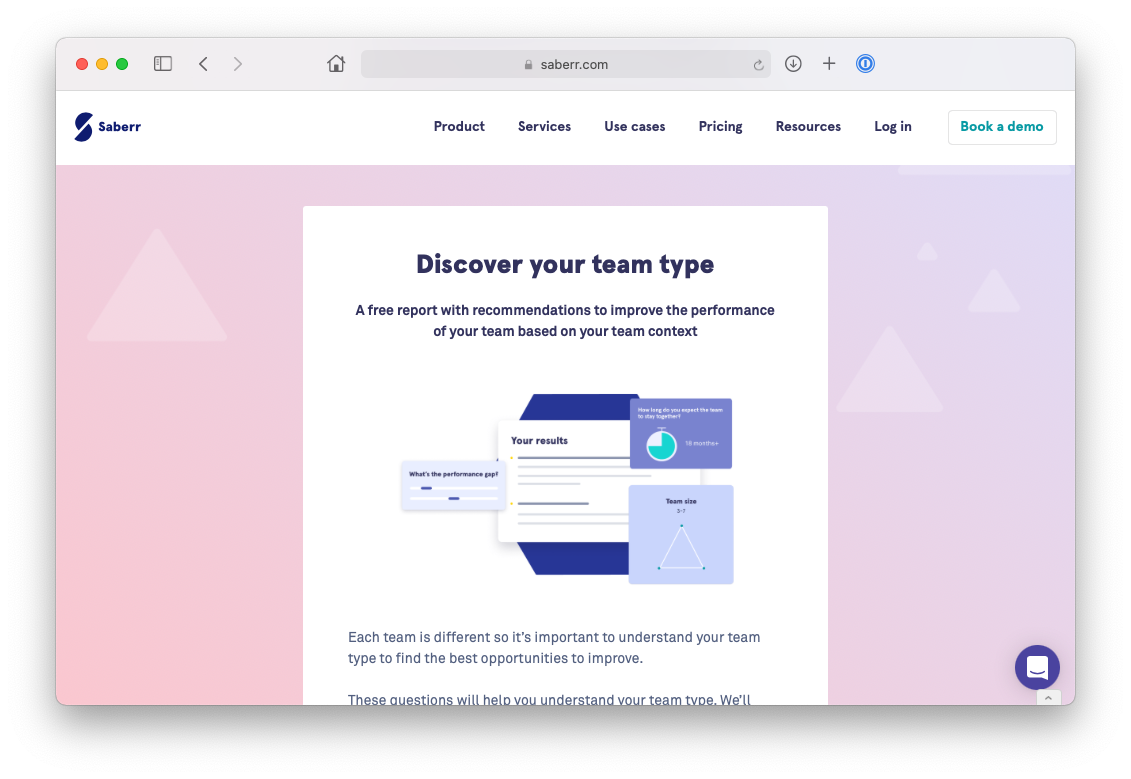Viewport: 1131px width, 779px height.
Task: Click the Saberr logo
Action: point(107,127)
